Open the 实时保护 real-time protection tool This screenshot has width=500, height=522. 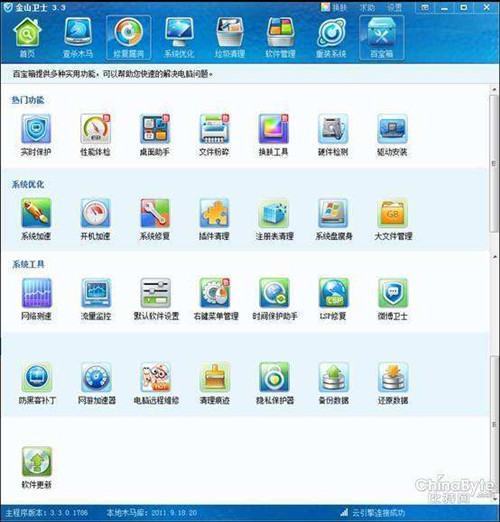pos(36,135)
